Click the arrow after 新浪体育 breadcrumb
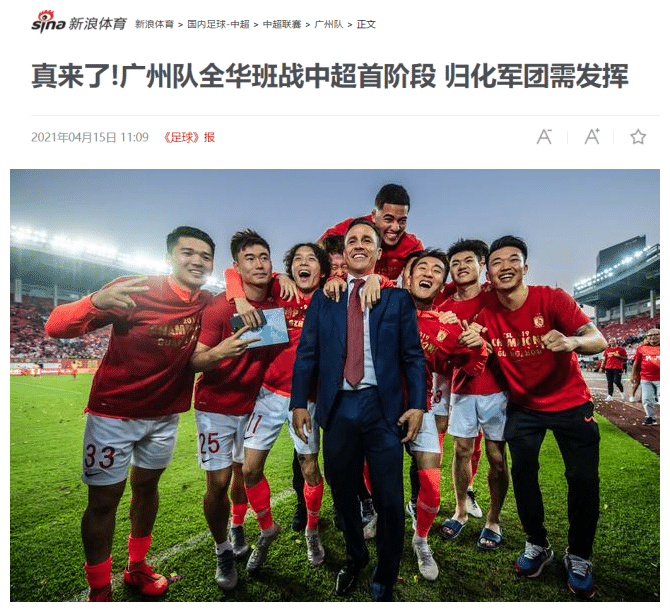 click(x=181, y=25)
